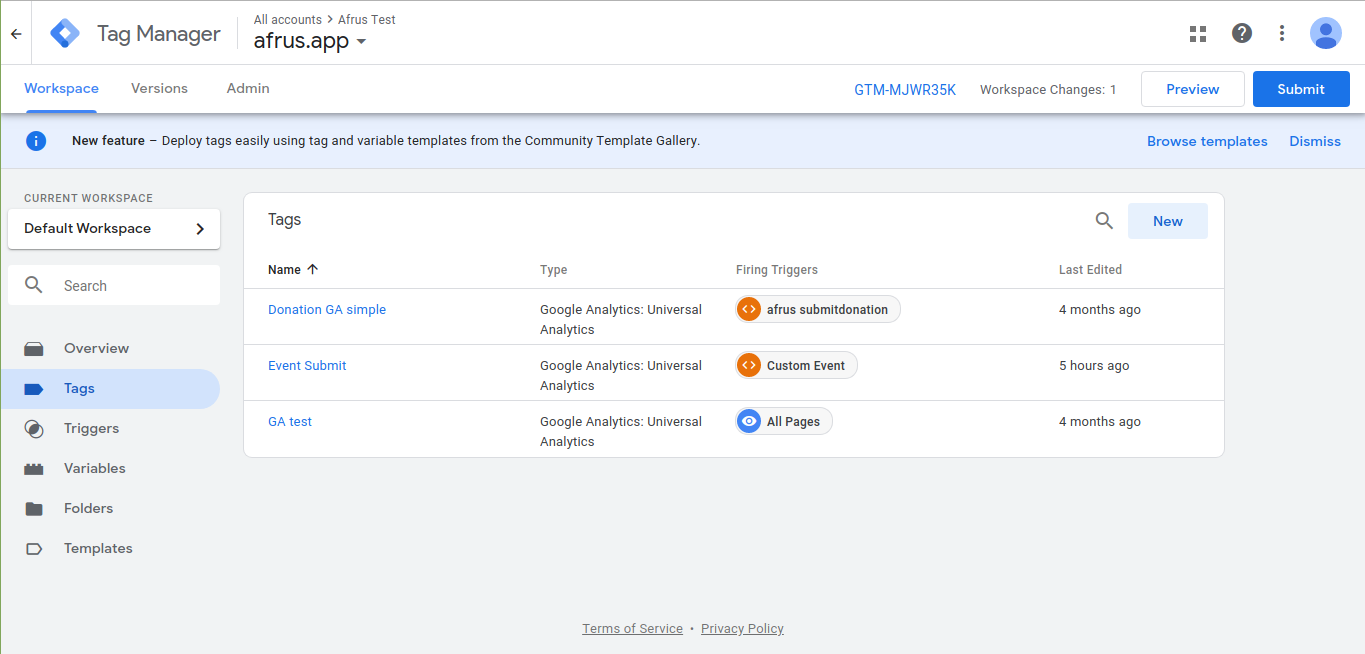Click the Afrus Test breadcrumb
The width and height of the screenshot is (1365, 654).
coord(367,19)
